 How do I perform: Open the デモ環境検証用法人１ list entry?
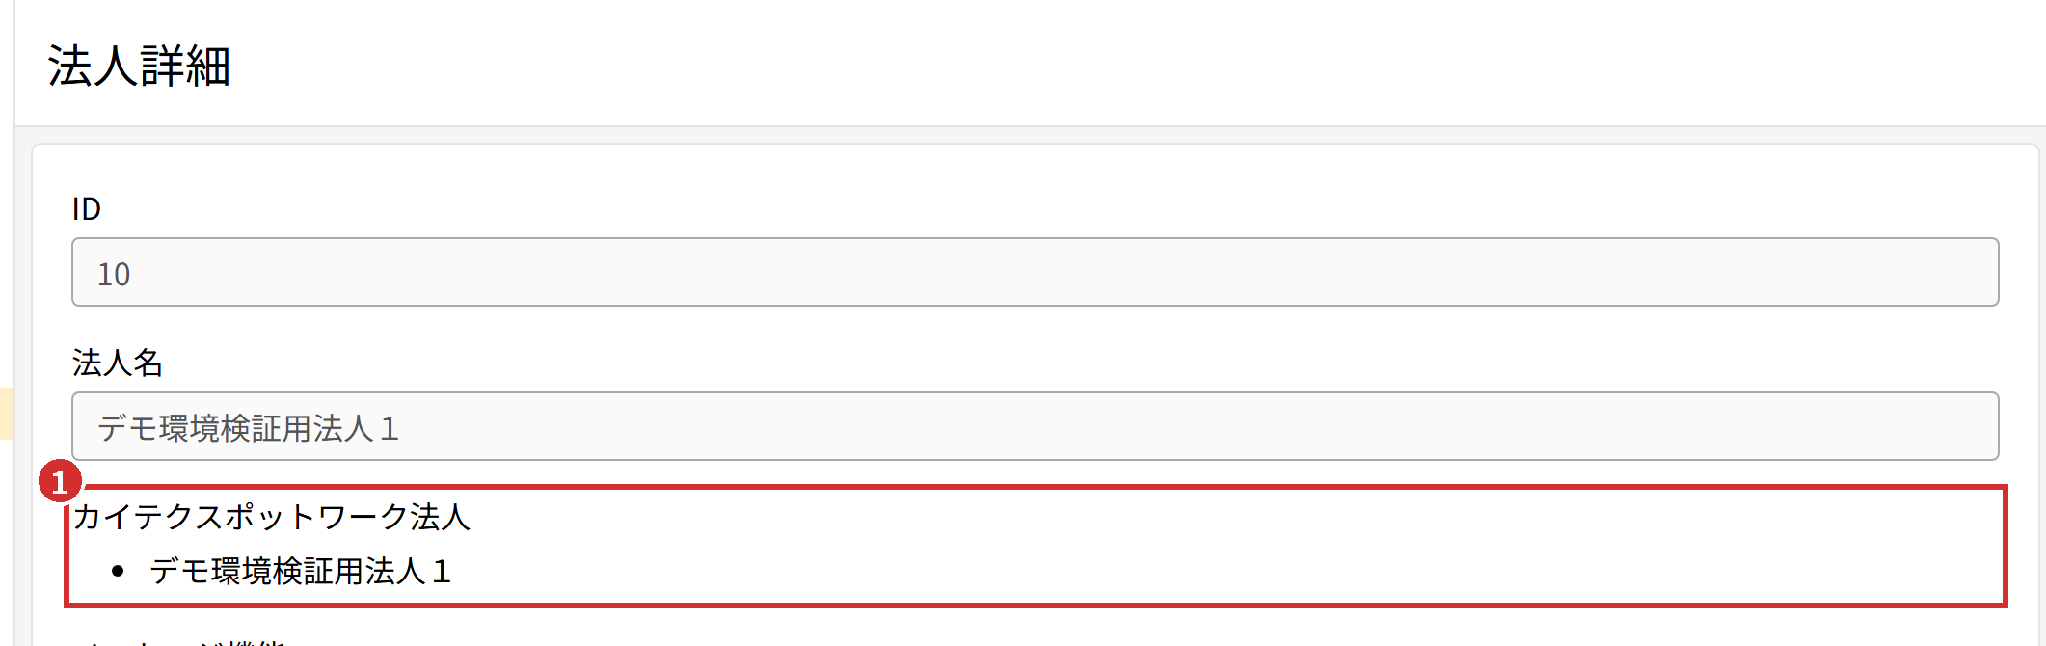(x=301, y=571)
